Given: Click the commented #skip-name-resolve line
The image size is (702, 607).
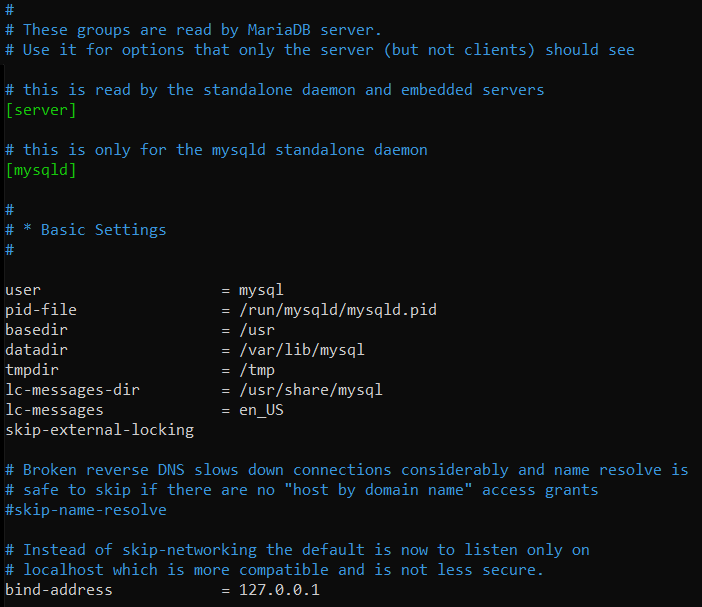Looking at the screenshot, I should (86, 510).
